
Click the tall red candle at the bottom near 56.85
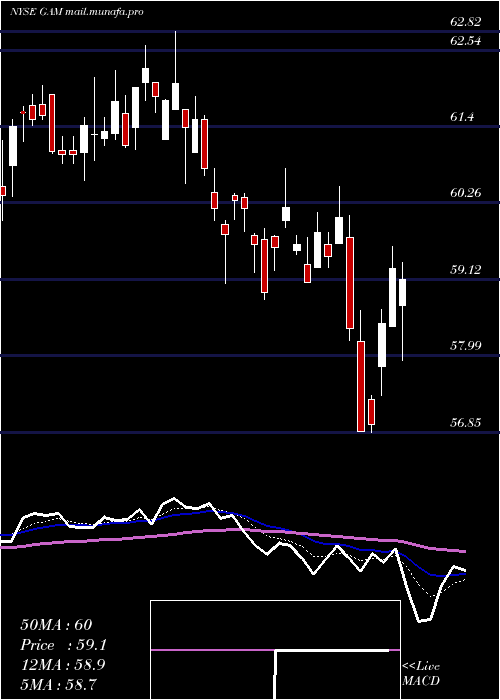tap(361, 387)
